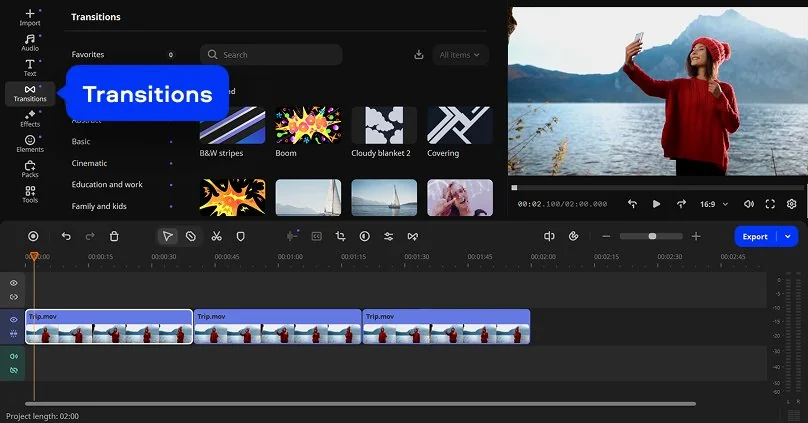The image size is (808, 423).
Task: Select the scissors split tool
Action: [x=216, y=236]
